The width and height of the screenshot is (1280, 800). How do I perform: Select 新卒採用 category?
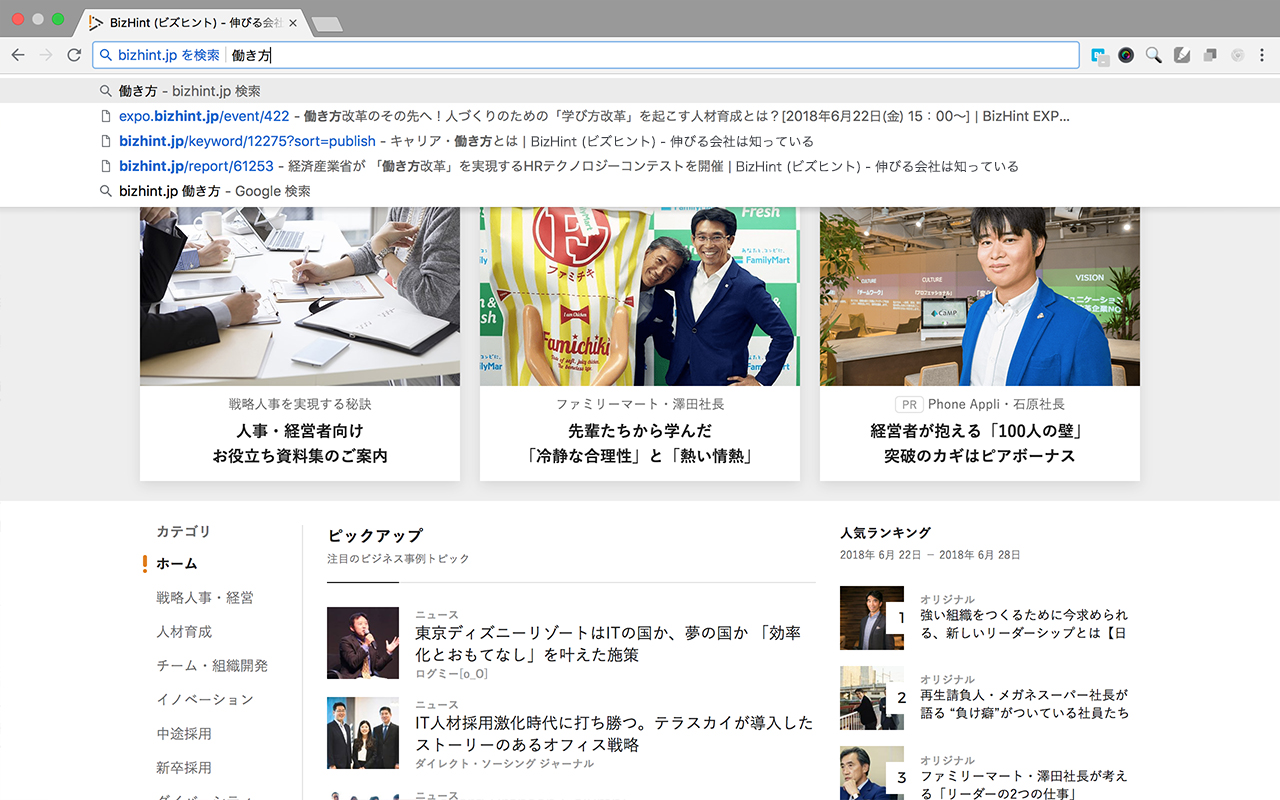(184, 768)
